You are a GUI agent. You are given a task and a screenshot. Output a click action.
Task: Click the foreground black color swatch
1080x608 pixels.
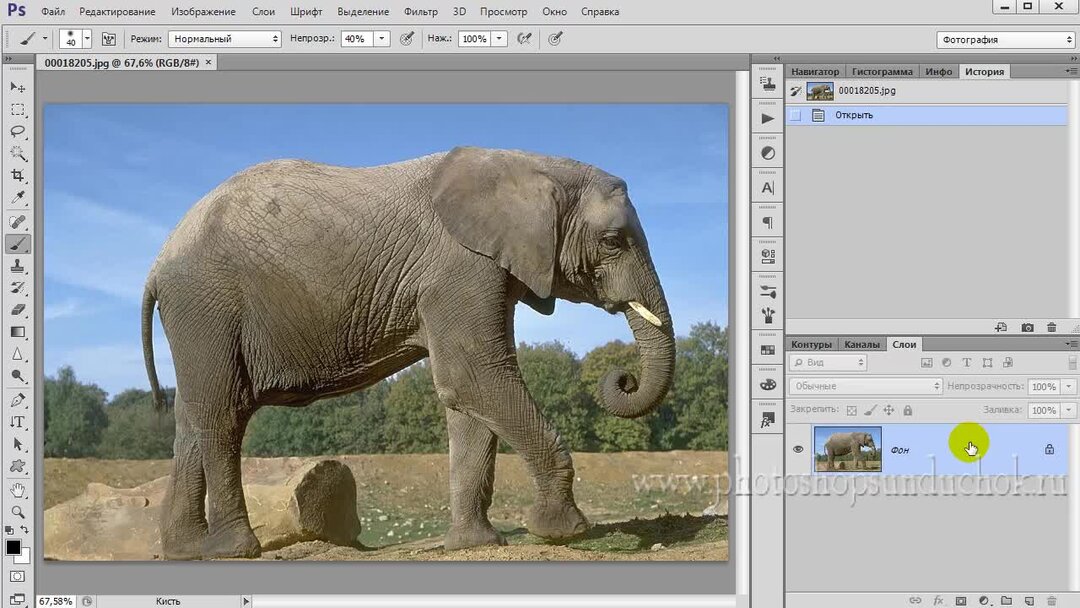(x=12, y=547)
